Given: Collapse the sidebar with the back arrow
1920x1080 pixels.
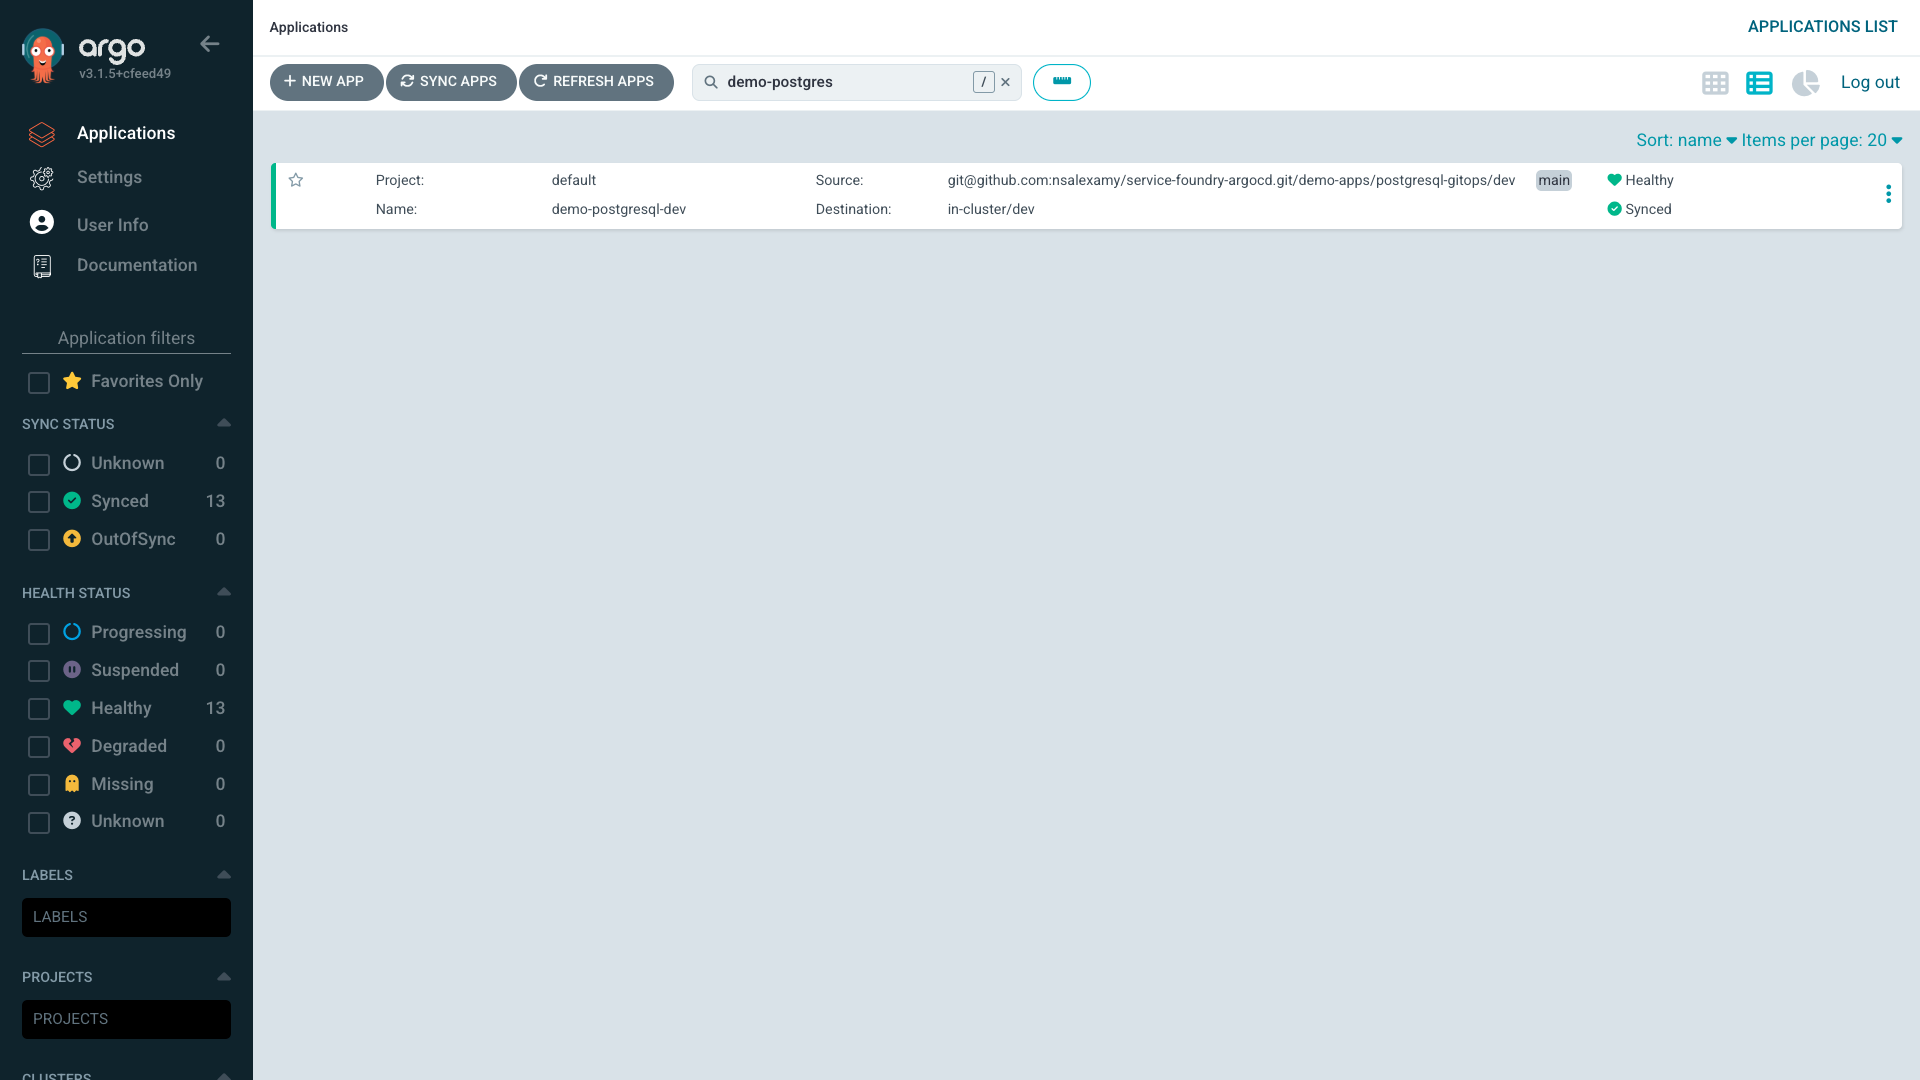Looking at the screenshot, I should coord(209,44).
